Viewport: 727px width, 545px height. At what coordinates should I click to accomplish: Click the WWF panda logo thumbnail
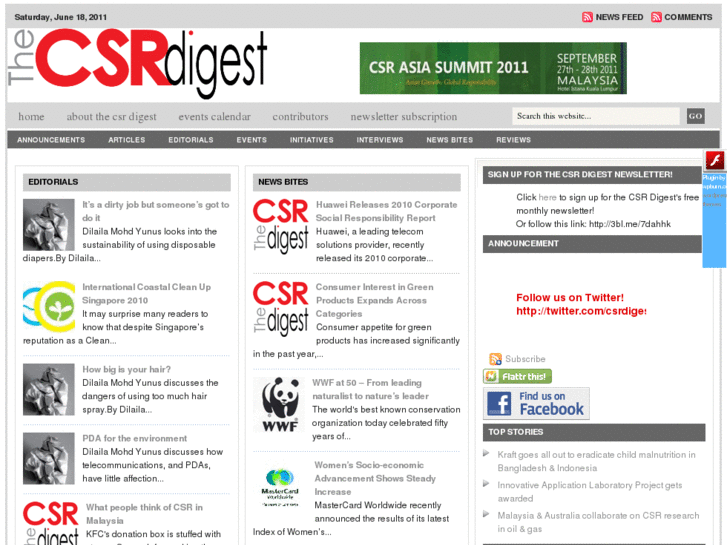tap(280, 405)
